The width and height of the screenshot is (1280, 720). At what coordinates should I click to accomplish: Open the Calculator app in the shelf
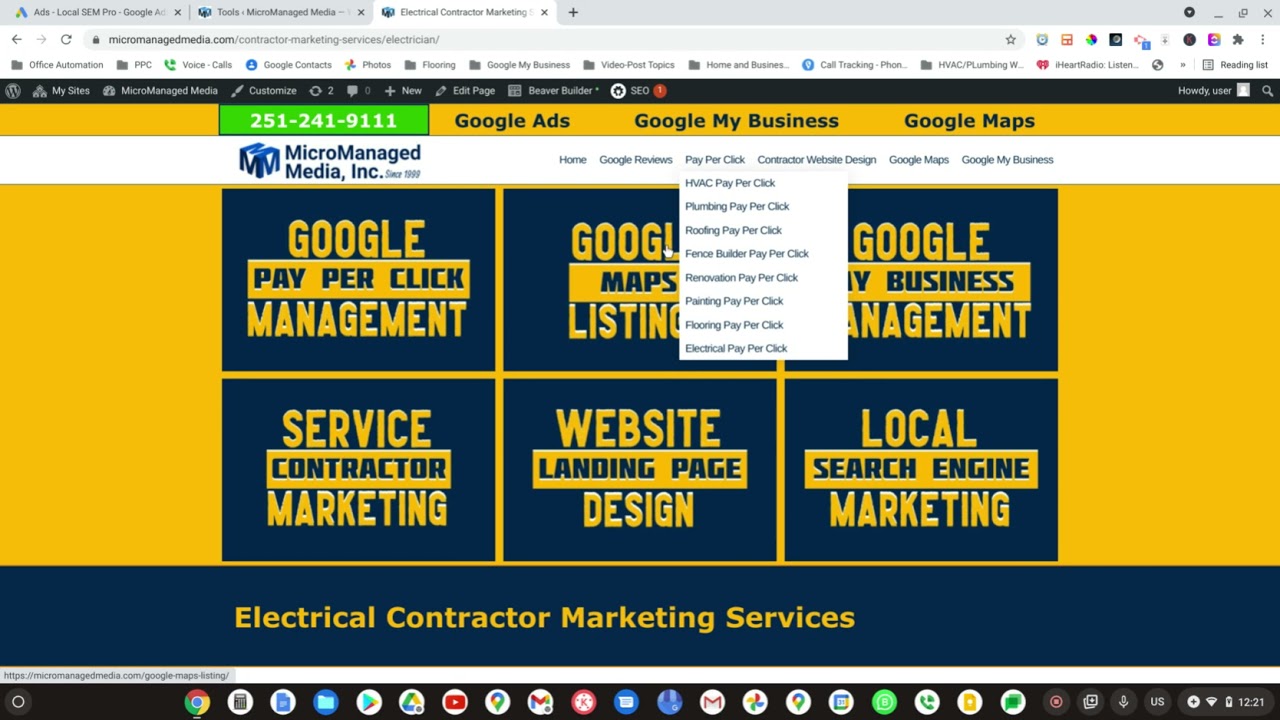pos(240,702)
